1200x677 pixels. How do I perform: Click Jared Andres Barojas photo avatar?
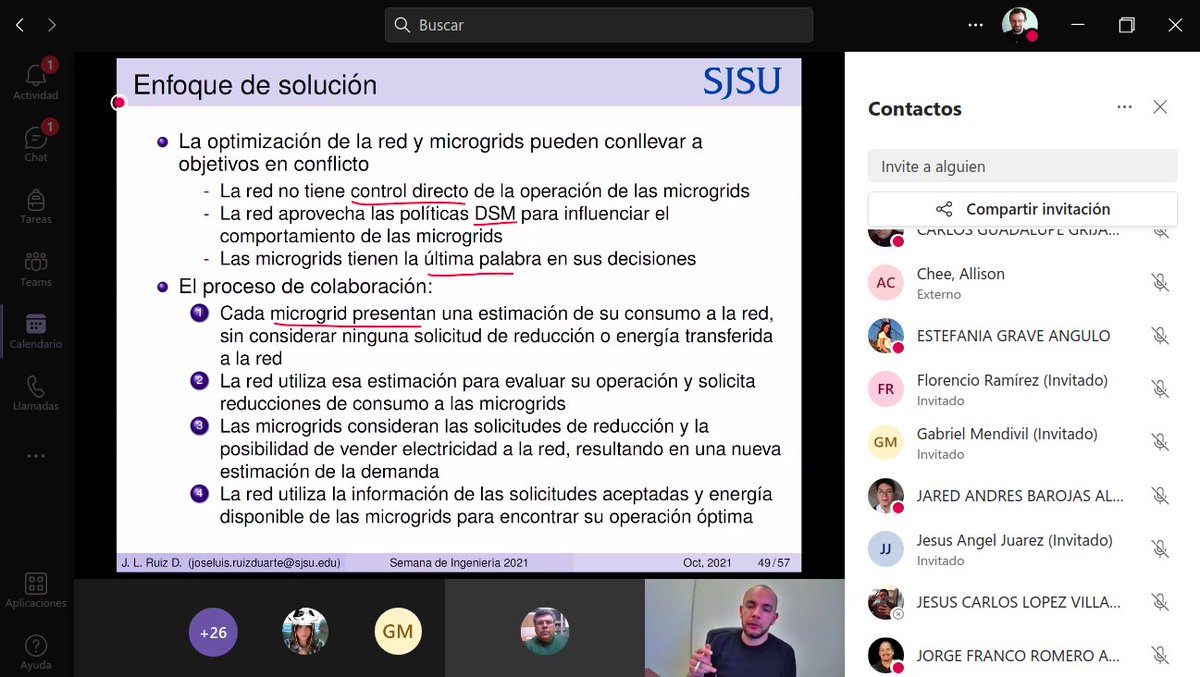(x=886, y=495)
